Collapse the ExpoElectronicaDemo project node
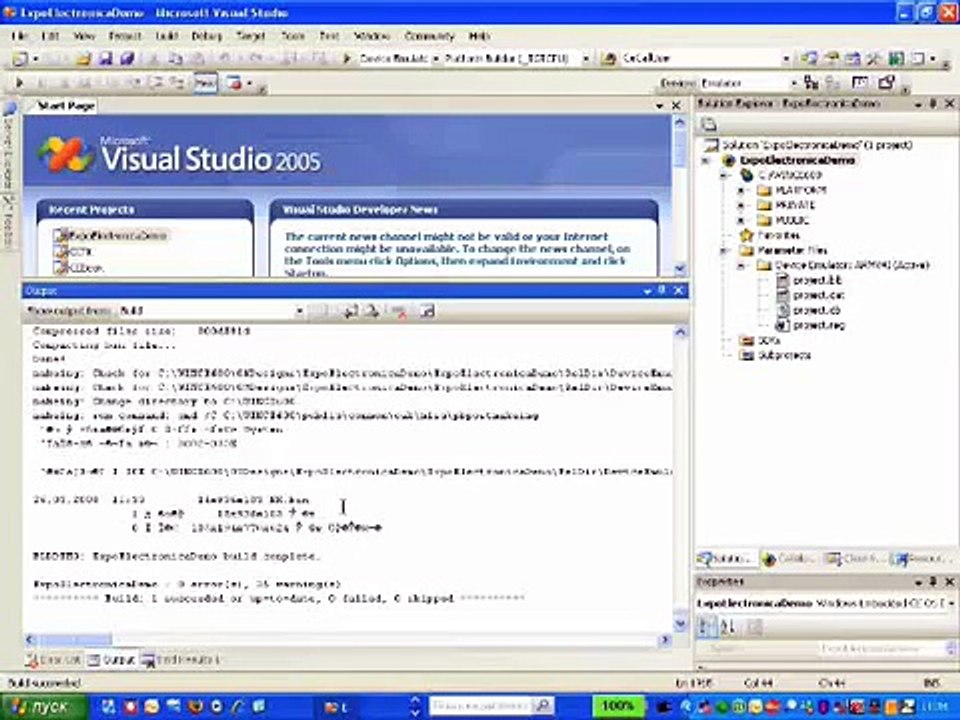Screen dimensions: 960x720 tap(706, 160)
